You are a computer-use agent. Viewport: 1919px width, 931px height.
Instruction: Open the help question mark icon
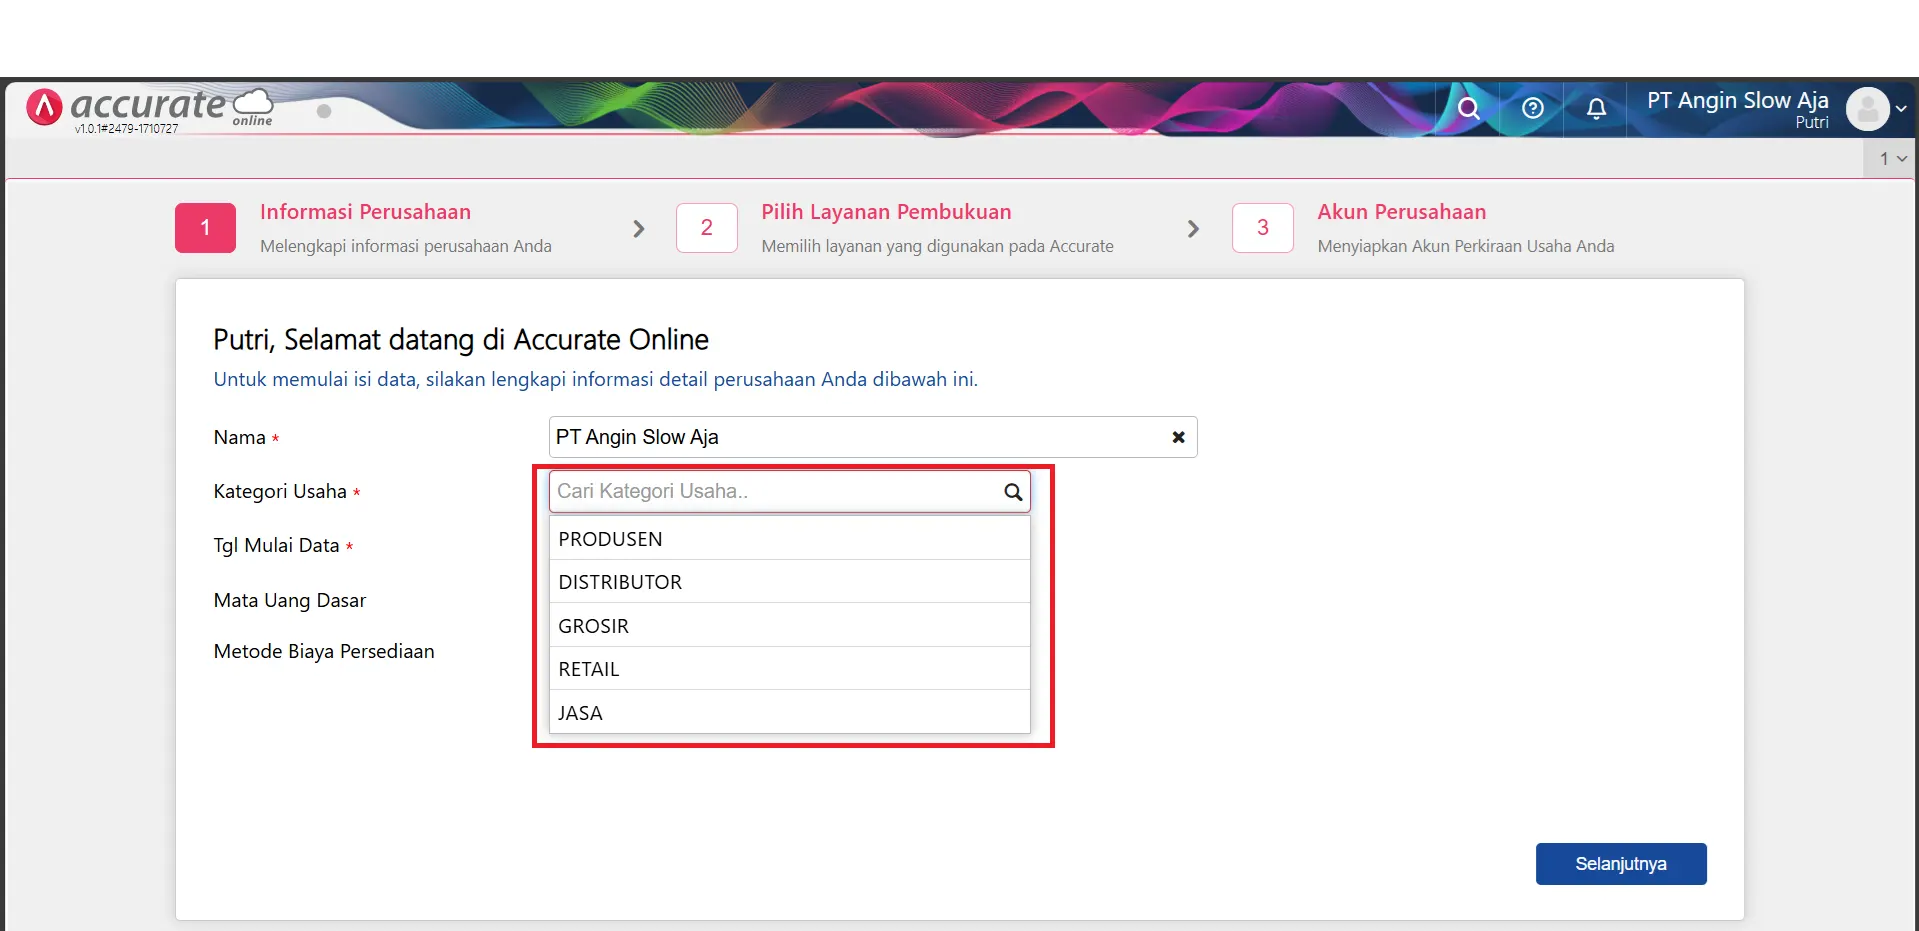[x=1532, y=108]
